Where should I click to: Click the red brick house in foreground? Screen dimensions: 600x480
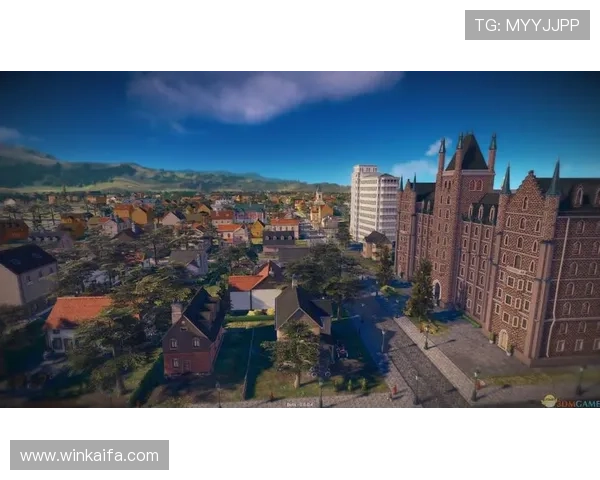coord(193,336)
